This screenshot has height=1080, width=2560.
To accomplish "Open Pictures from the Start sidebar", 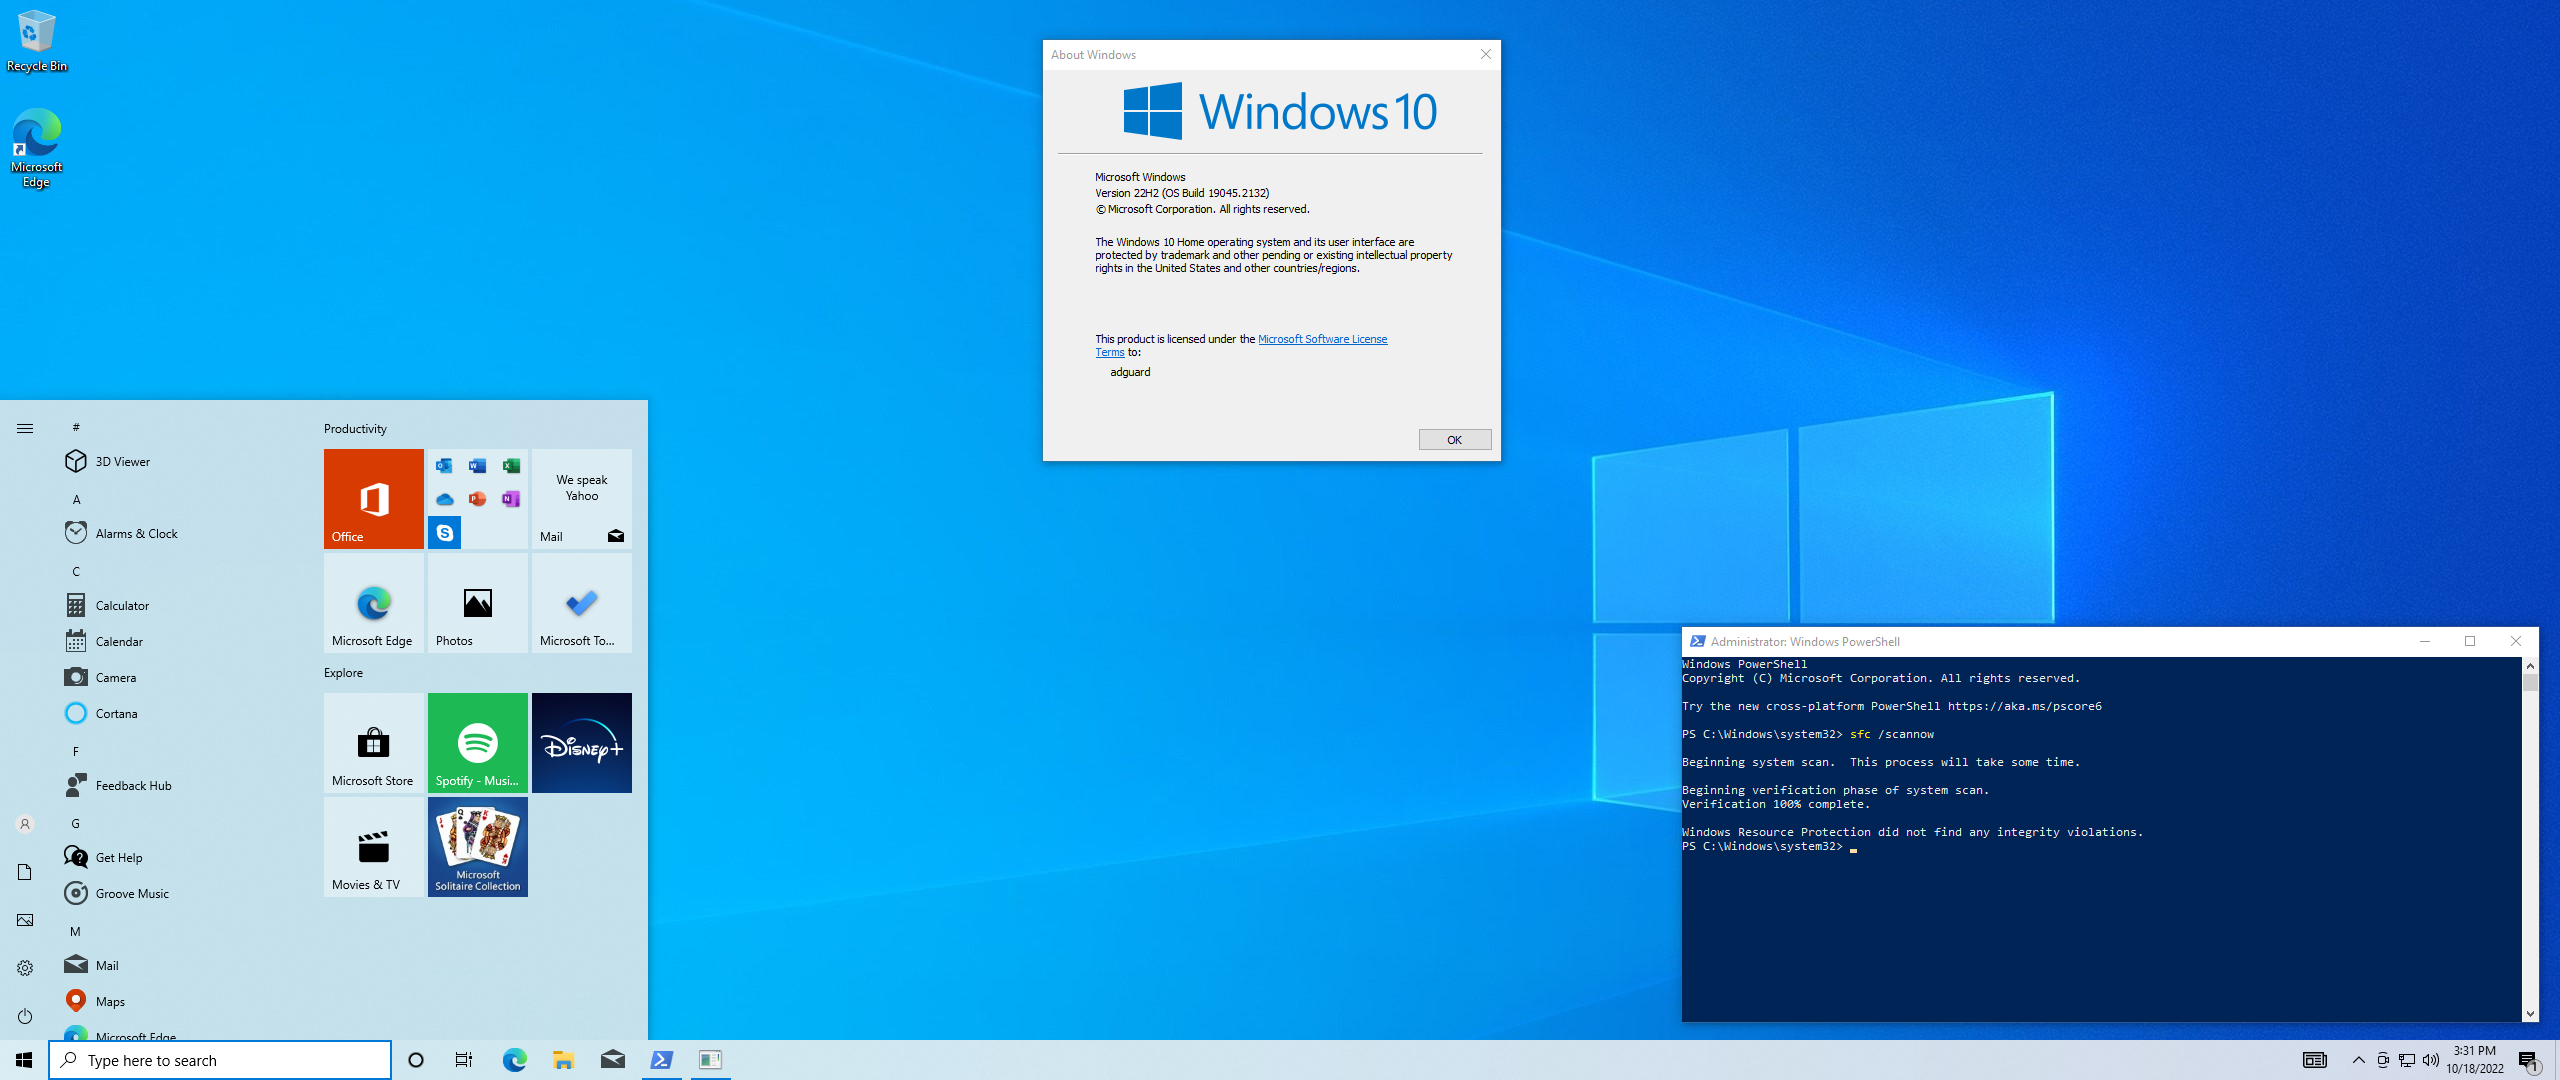I will point(25,920).
